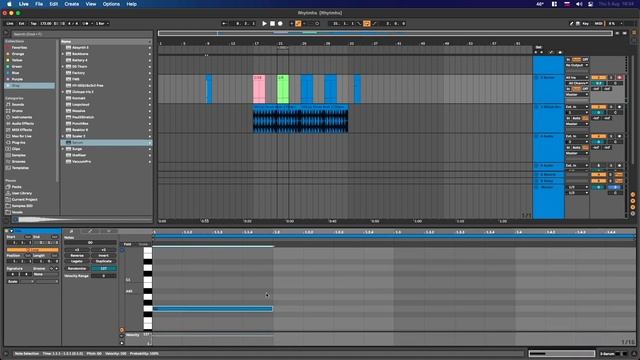Open the MIDI Effects category
The width and height of the screenshot is (640, 360).
pos(22,130)
